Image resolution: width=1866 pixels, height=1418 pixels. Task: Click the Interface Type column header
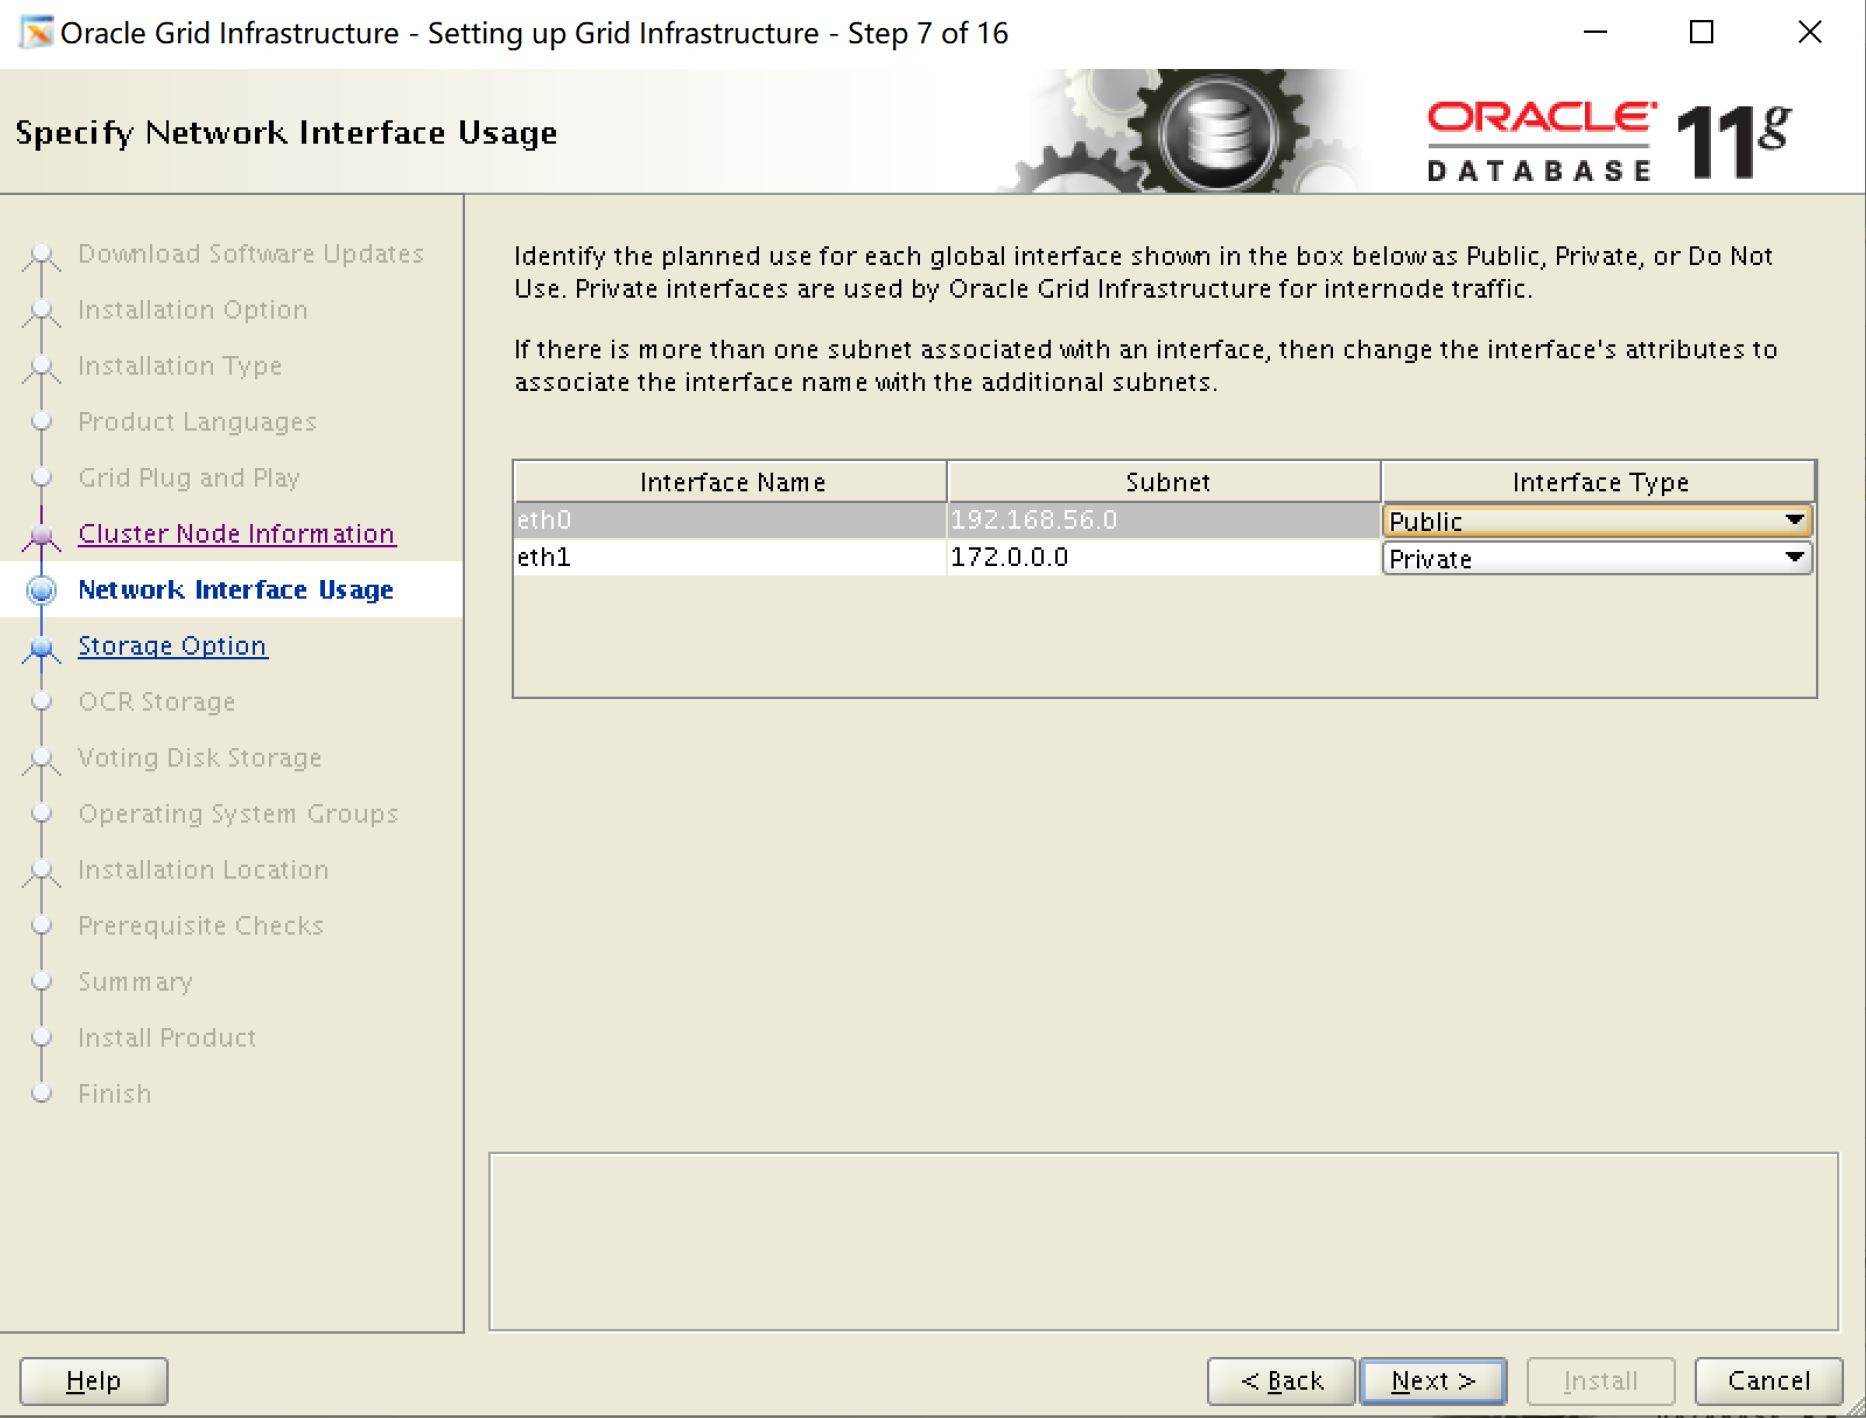click(x=1599, y=482)
